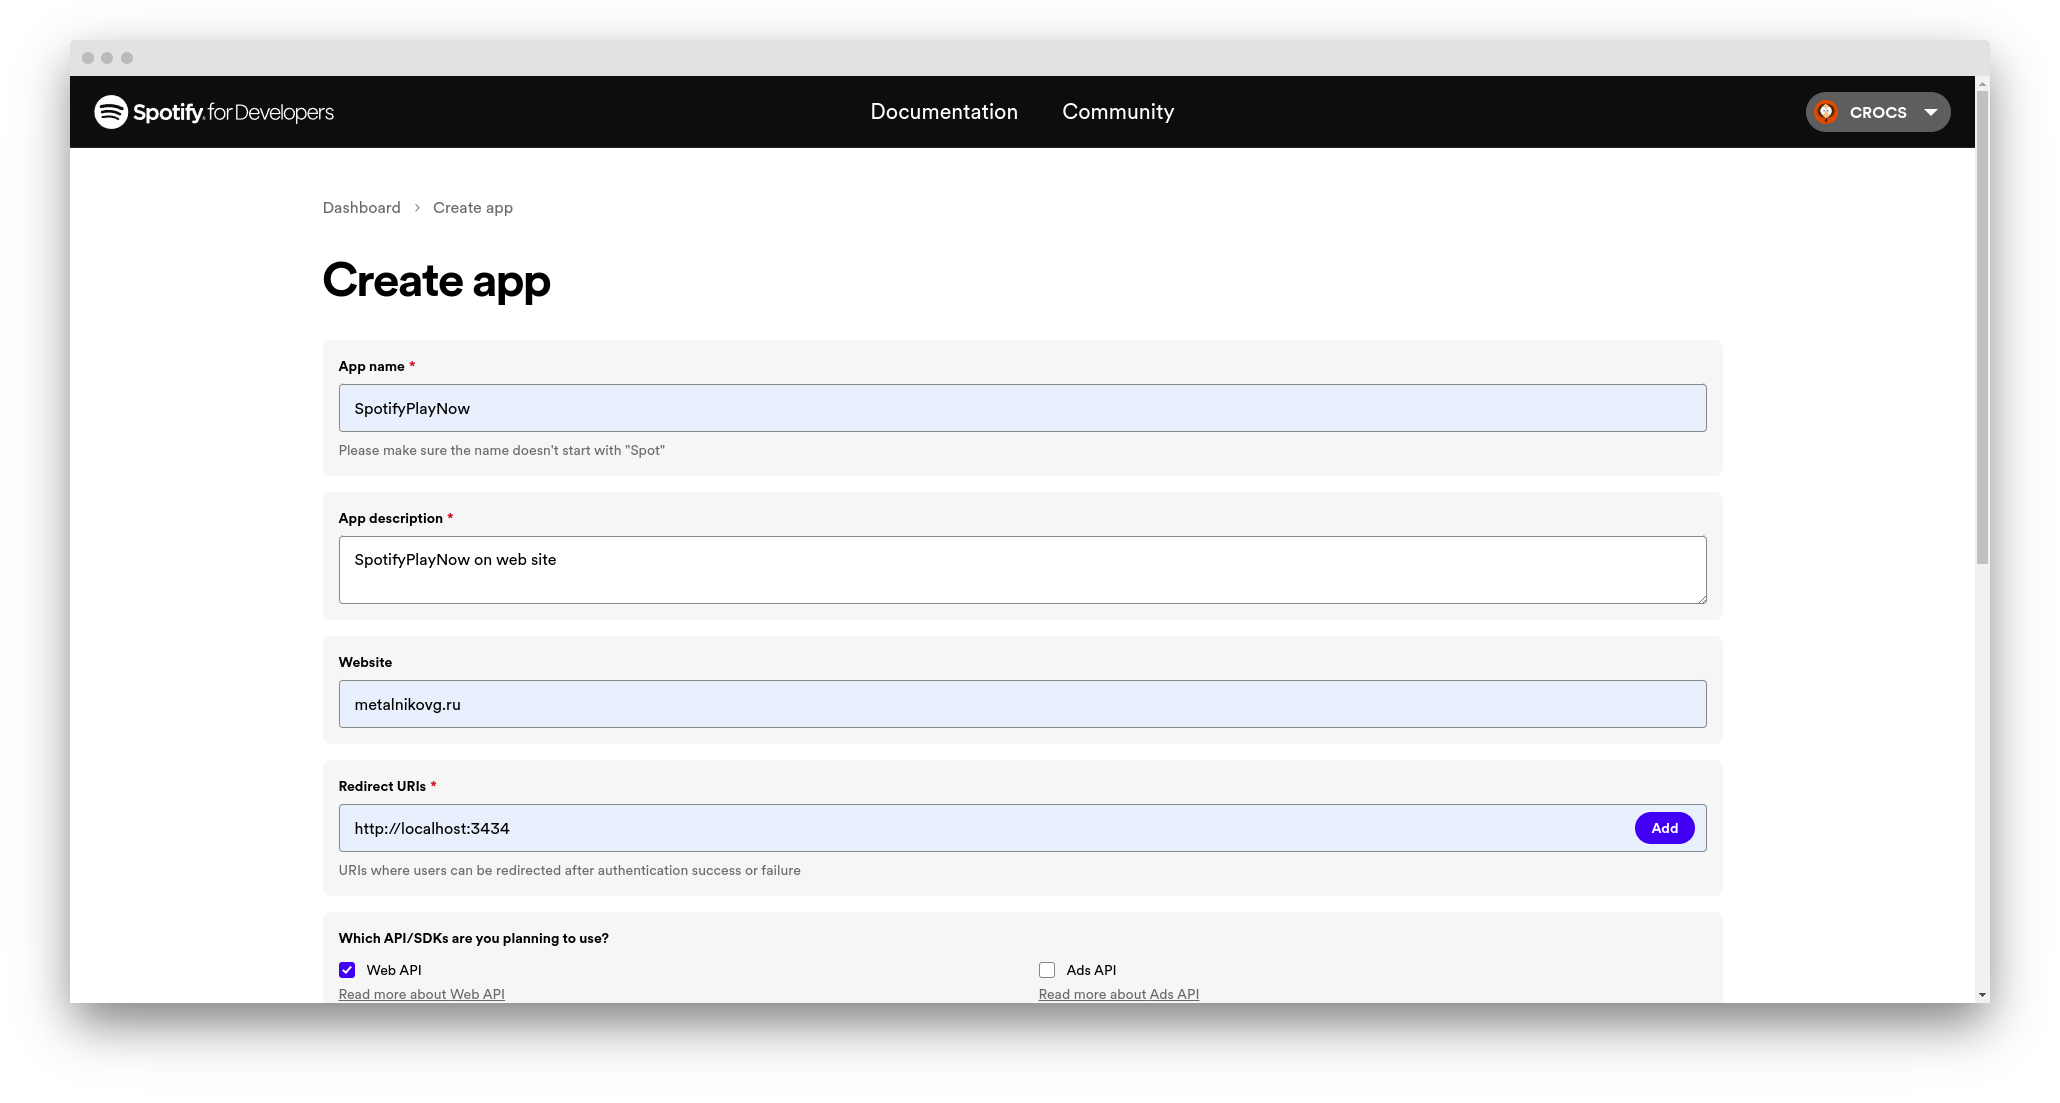This screenshot has height=1103, width=2060.
Task: Open the Community menu
Action: click(1118, 112)
